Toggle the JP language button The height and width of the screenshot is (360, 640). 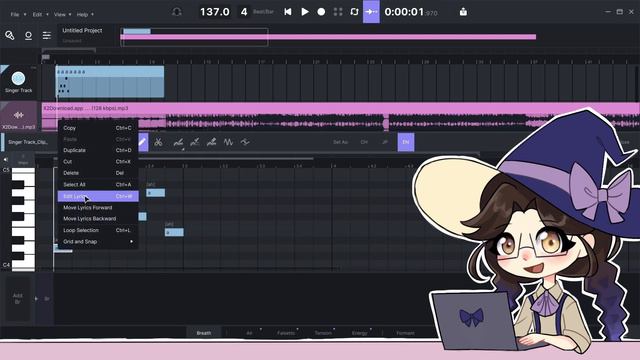coord(385,142)
